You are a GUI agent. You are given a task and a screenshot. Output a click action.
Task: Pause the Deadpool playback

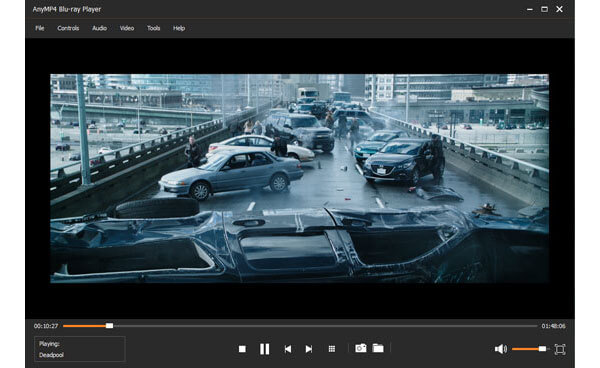click(264, 349)
